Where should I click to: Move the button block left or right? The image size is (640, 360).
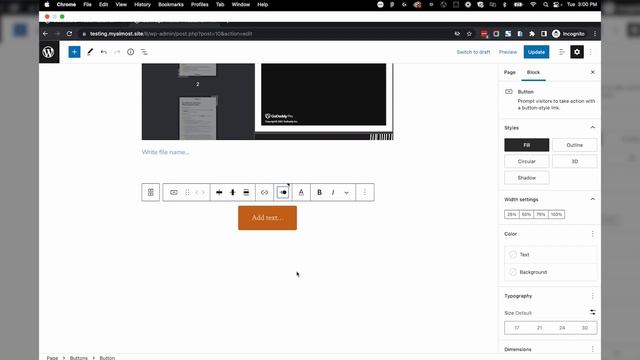pos(200,192)
